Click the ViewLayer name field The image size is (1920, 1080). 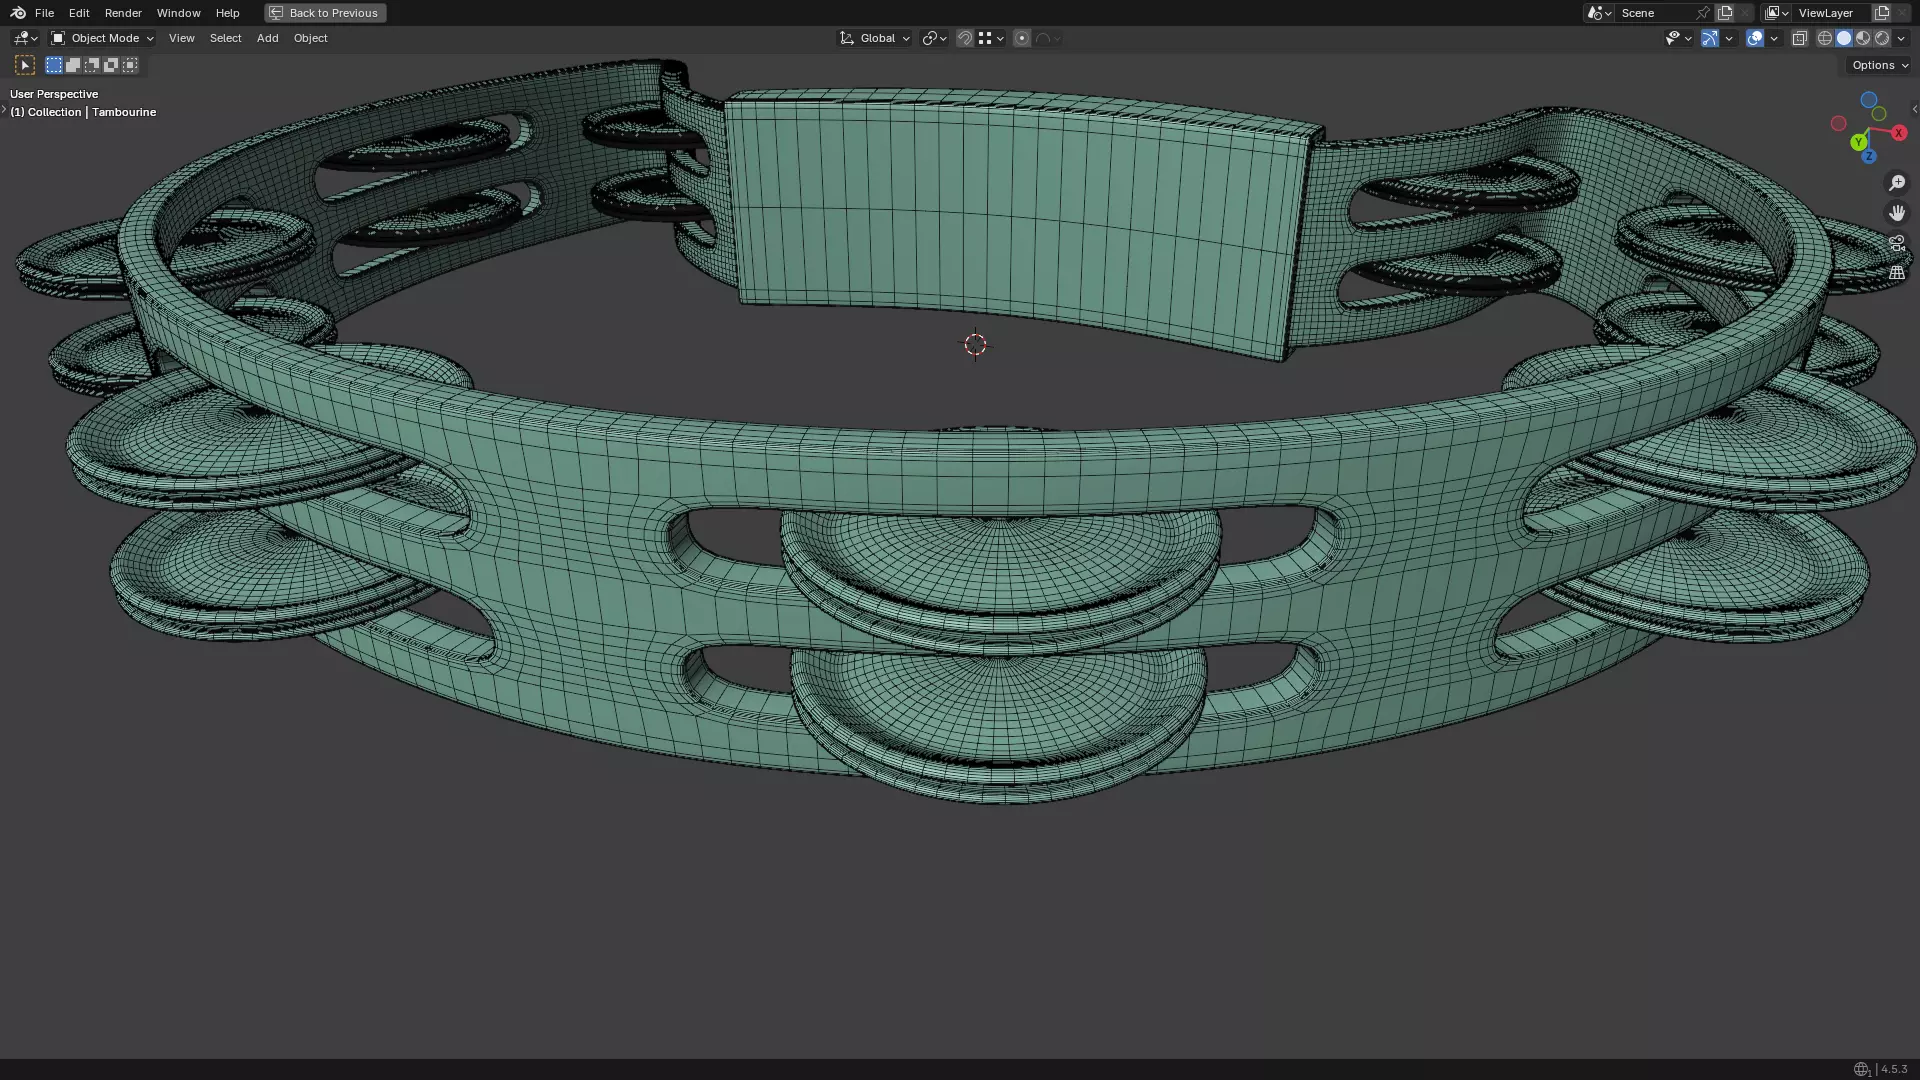tap(1825, 13)
